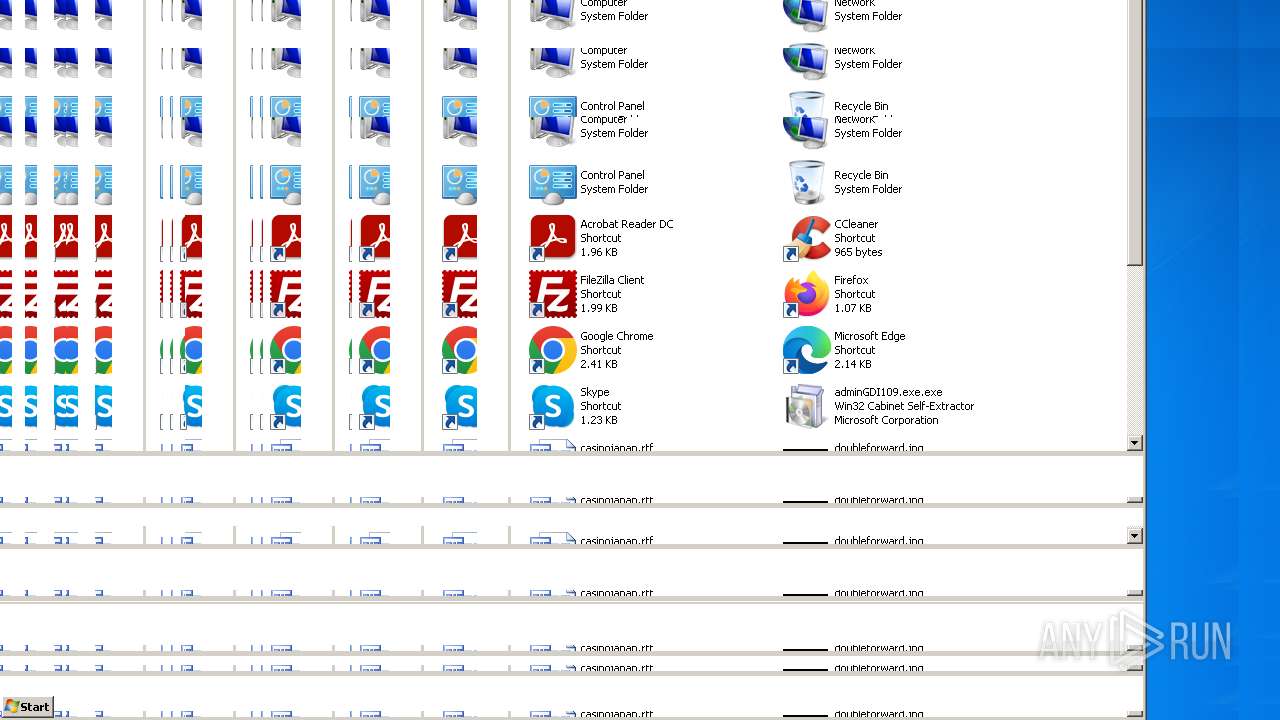The image size is (1280, 720).
Task: Click the FileZilla Client file name
Action: click(612, 280)
